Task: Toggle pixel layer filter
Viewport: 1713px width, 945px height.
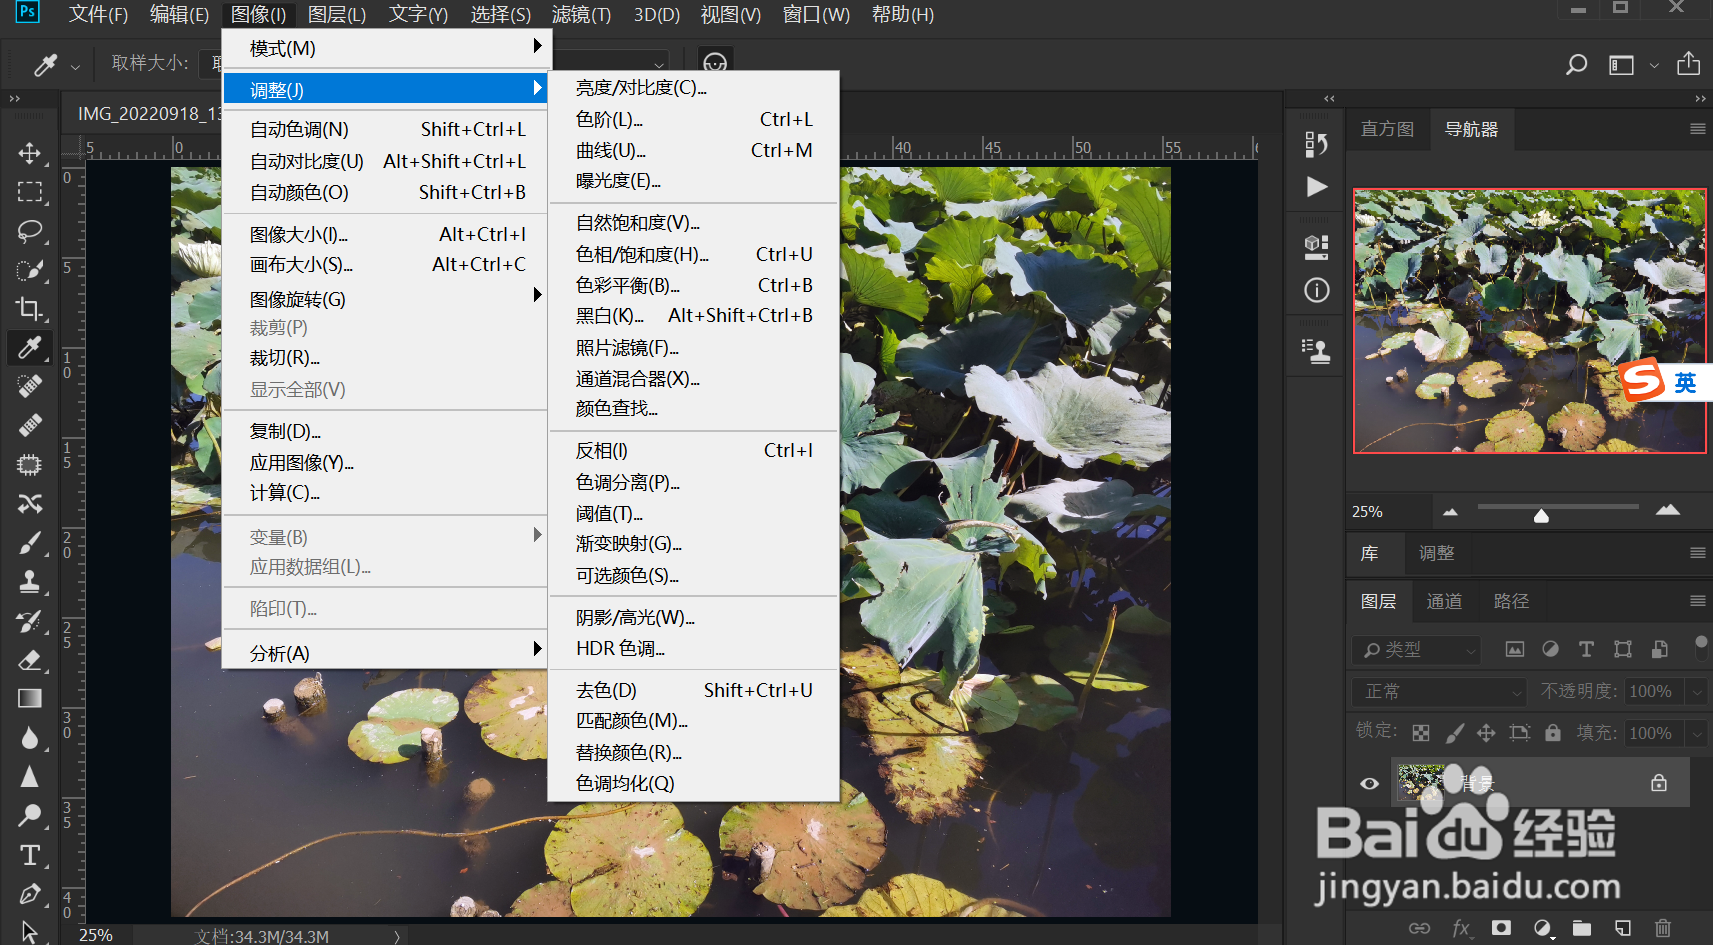Action: click(x=1515, y=649)
